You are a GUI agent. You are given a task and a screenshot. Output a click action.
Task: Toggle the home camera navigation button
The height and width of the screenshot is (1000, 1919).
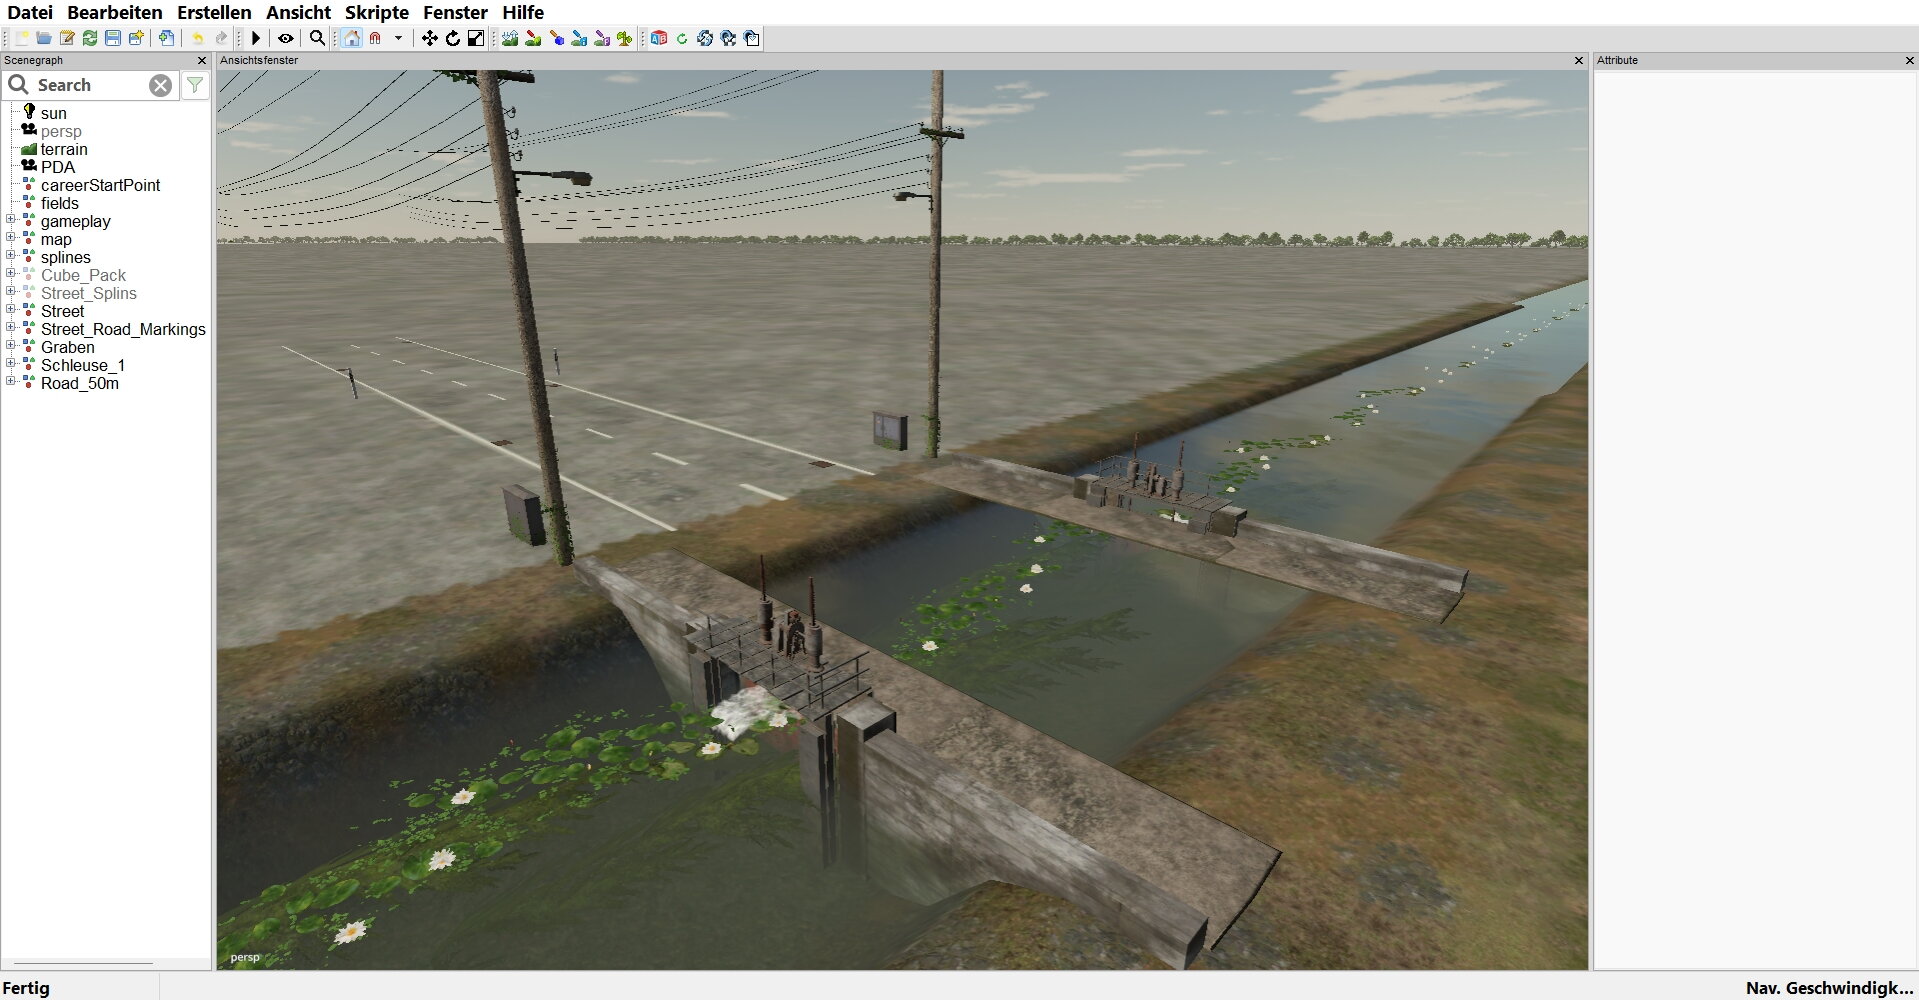coord(352,38)
